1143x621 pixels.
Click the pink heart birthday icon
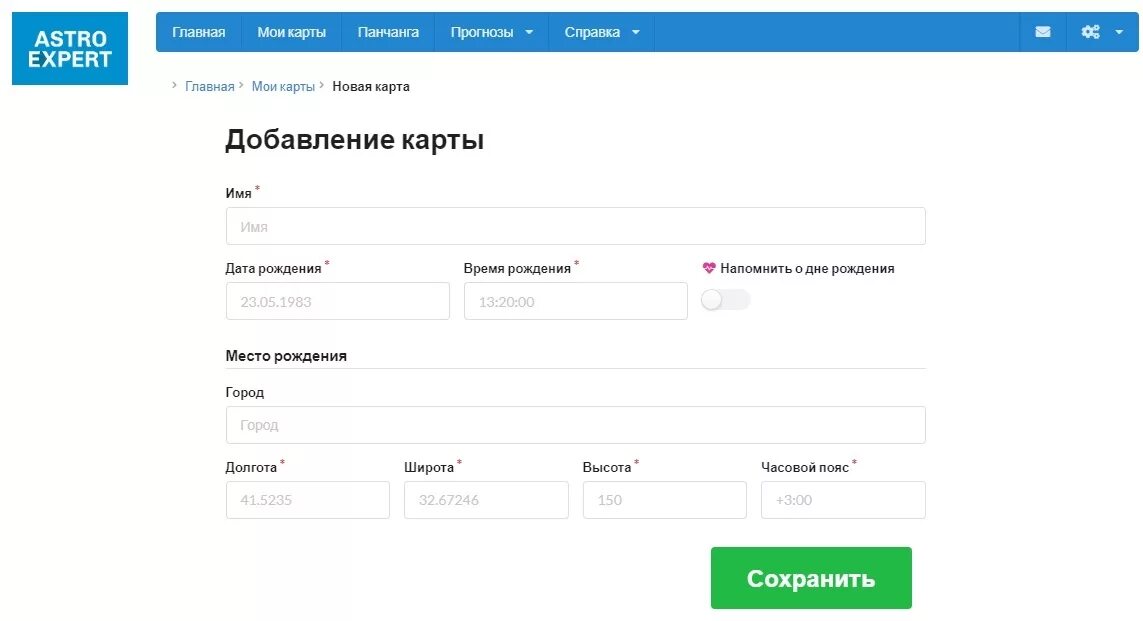pyautogui.click(x=709, y=268)
